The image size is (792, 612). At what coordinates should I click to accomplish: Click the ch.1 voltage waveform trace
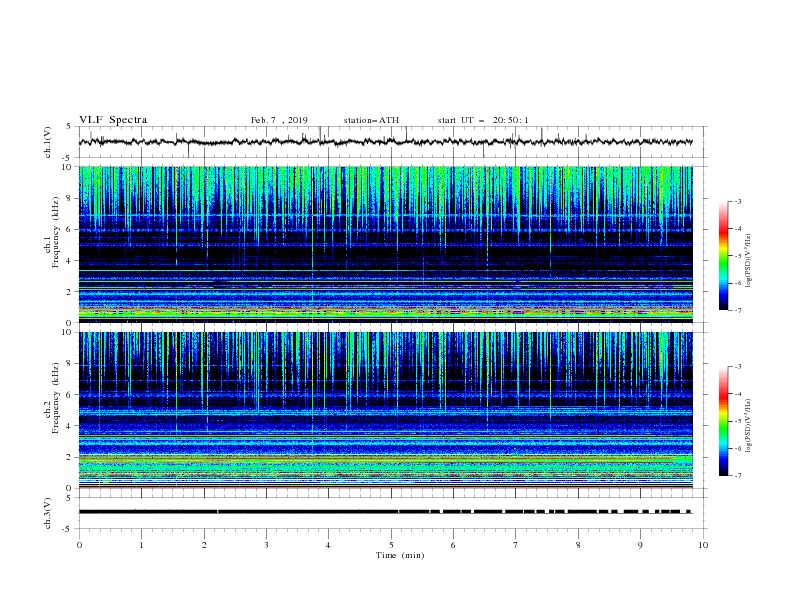pyautogui.click(x=385, y=142)
